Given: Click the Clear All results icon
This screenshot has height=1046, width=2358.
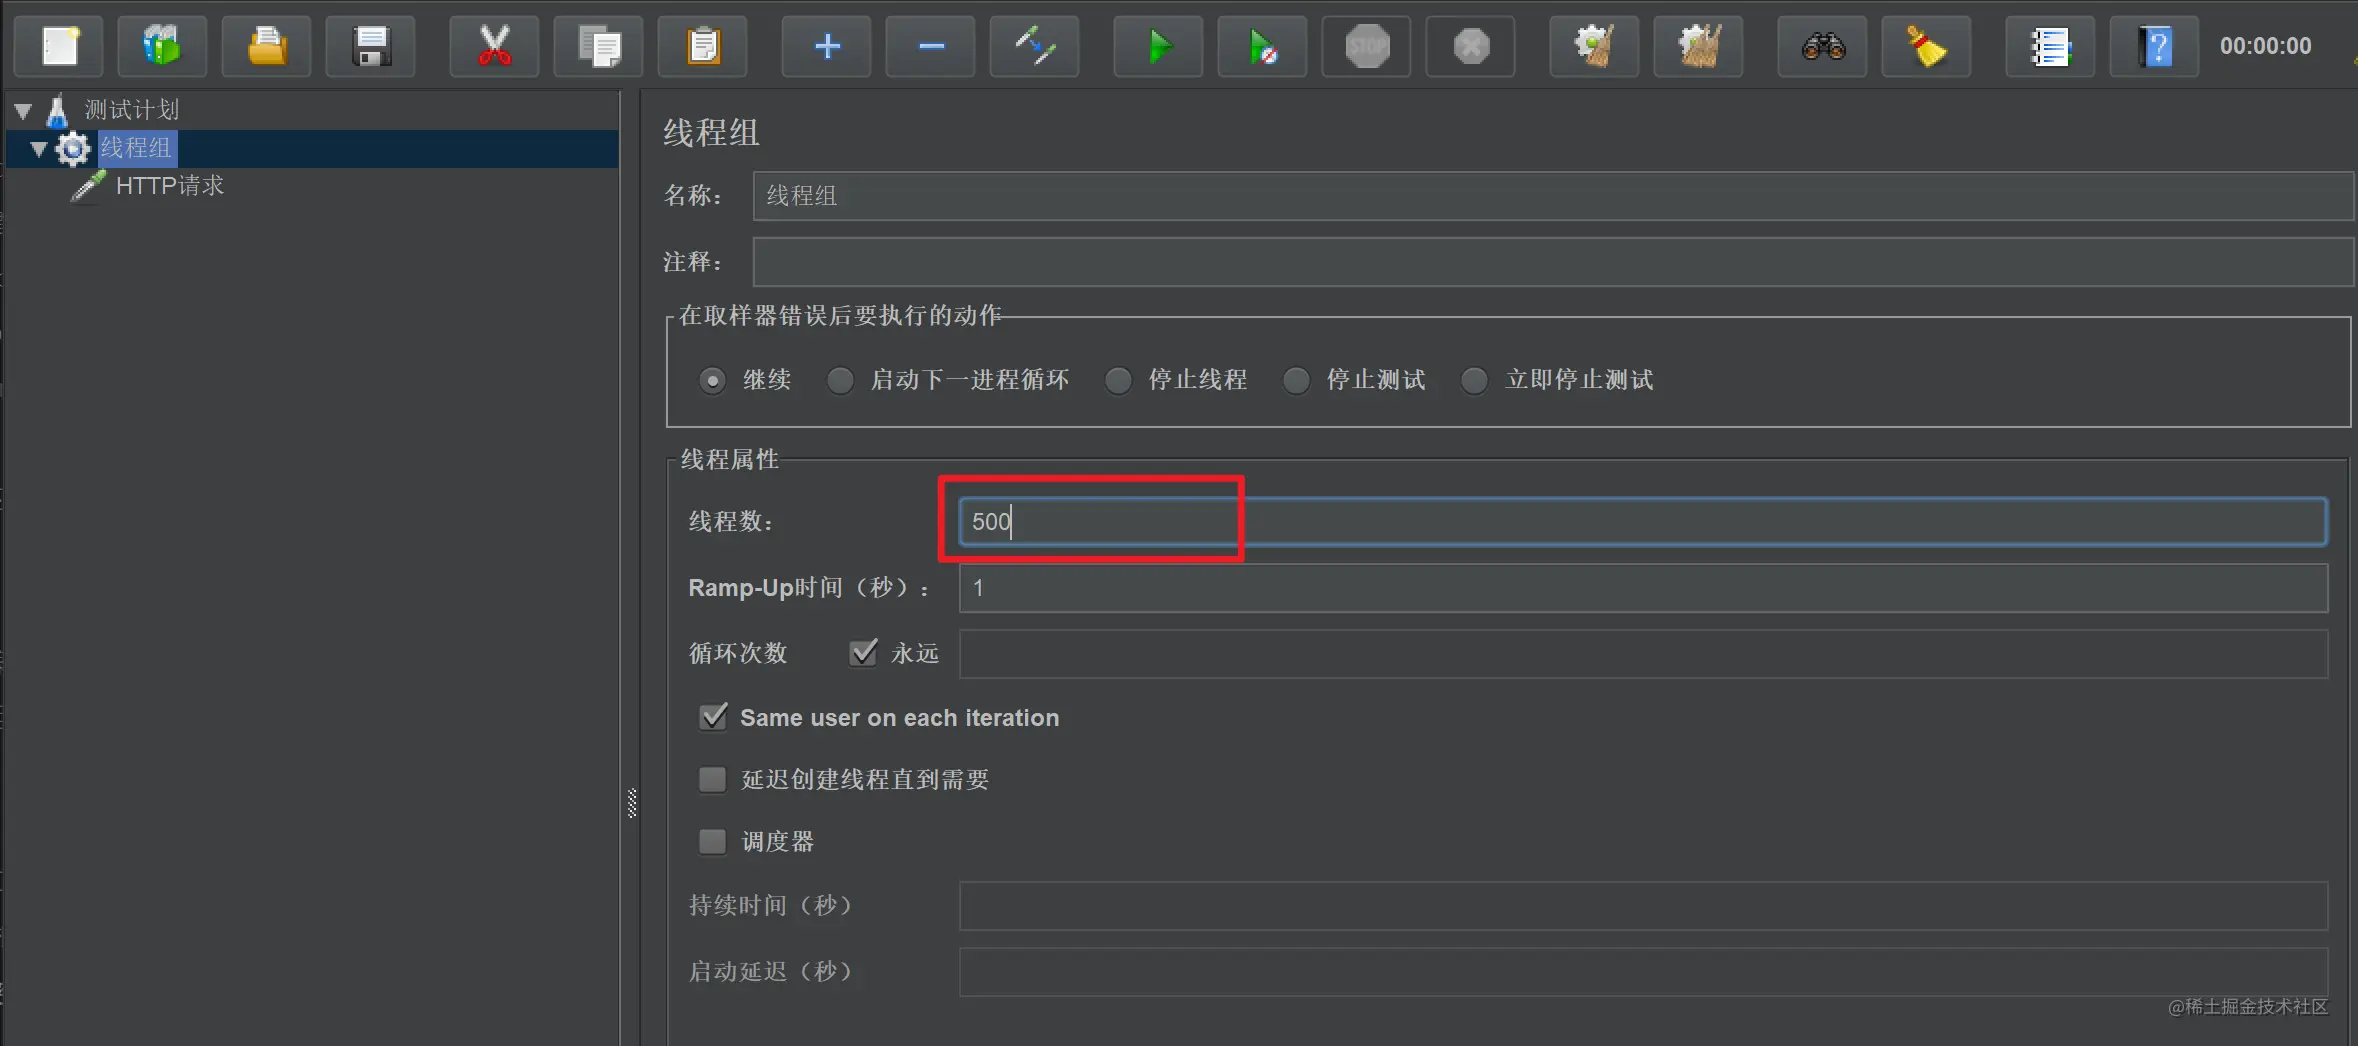Looking at the screenshot, I should pyautogui.click(x=1698, y=46).
